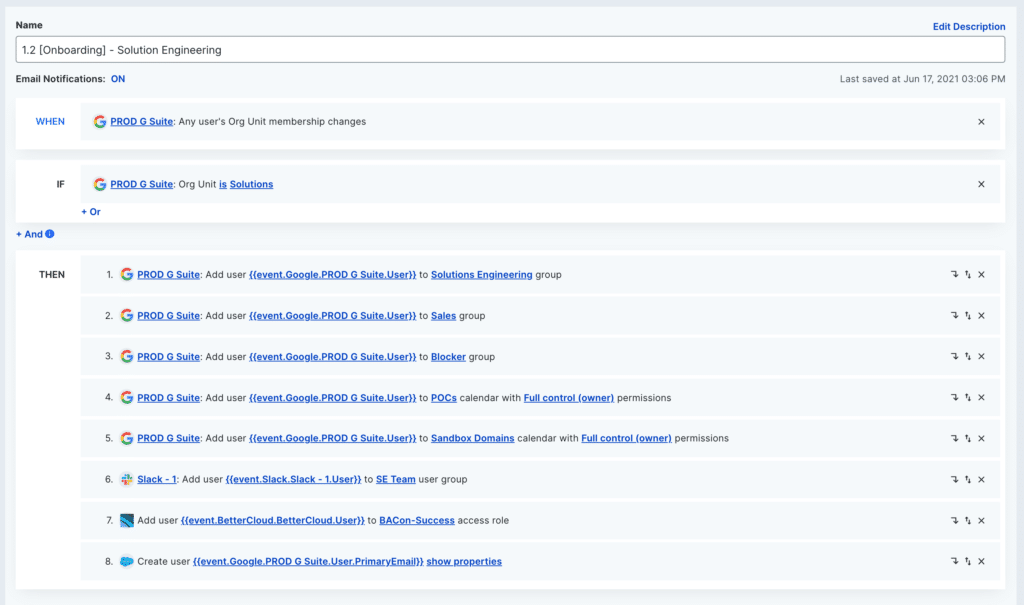
Task: Click the up-down reorder arrows on step 1
Action: [968, 274]
